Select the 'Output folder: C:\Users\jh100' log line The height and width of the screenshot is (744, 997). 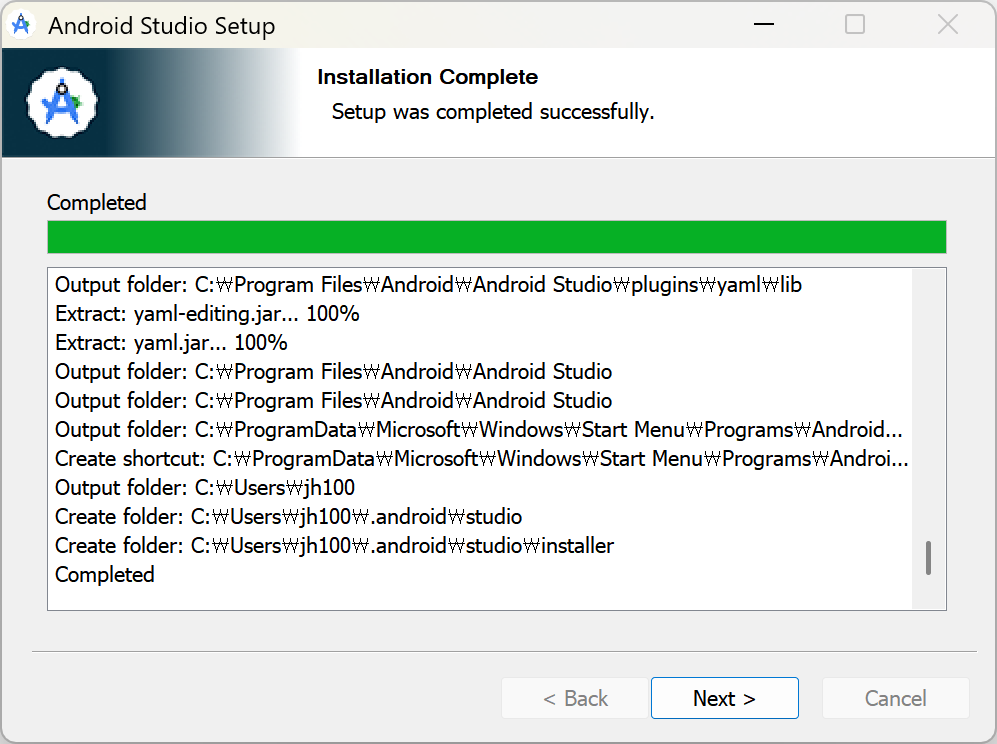point(205,488)
